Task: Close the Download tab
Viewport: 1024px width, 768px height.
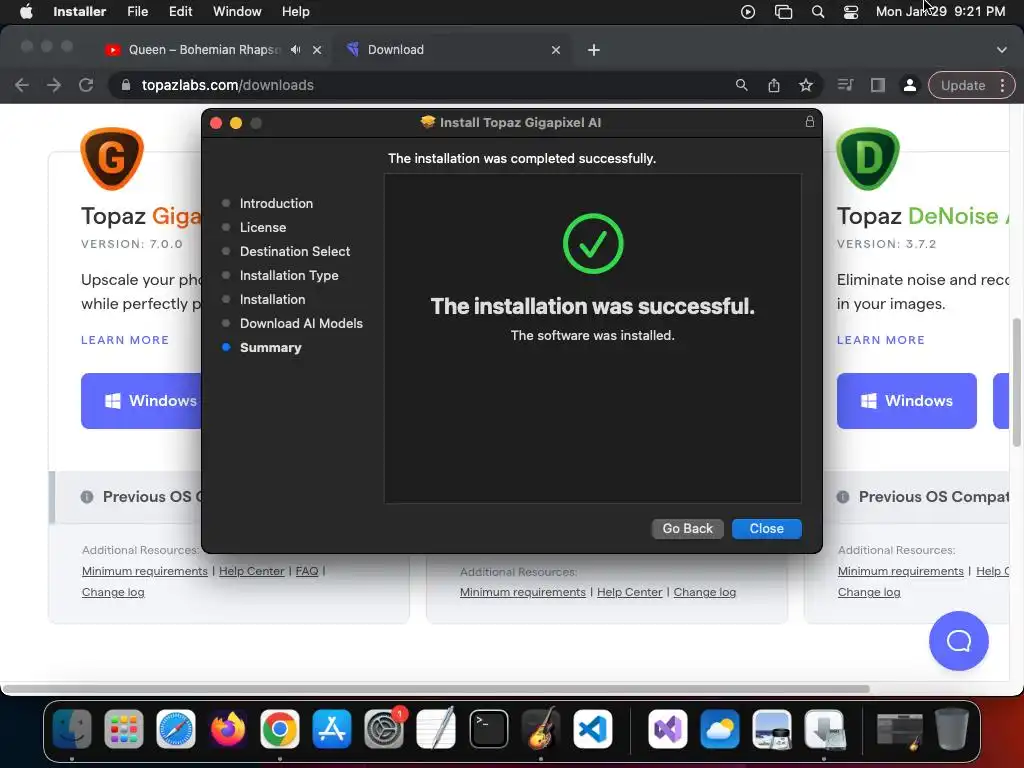Action: (556, 50)
